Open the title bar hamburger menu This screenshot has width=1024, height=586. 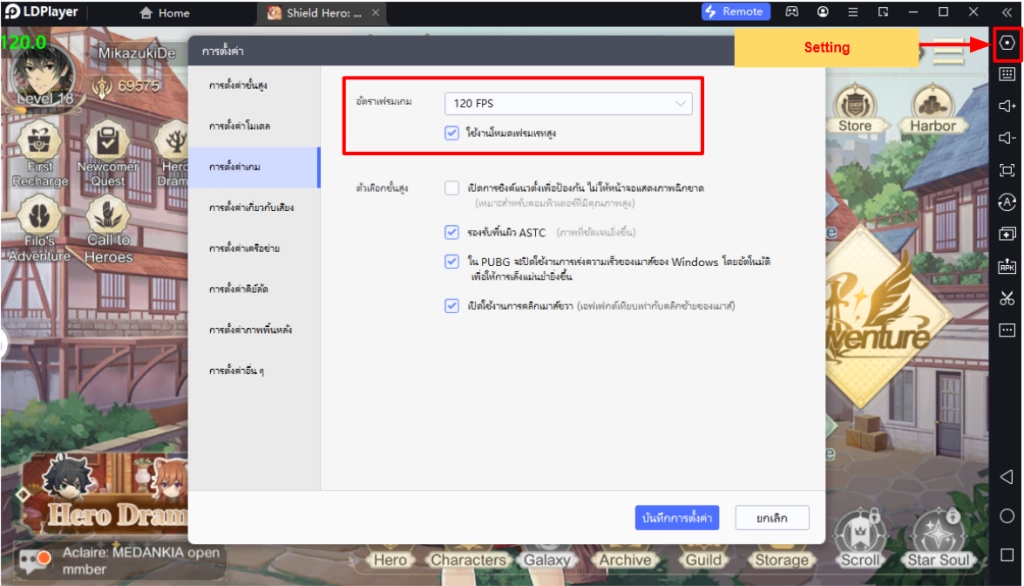point(852,12)
